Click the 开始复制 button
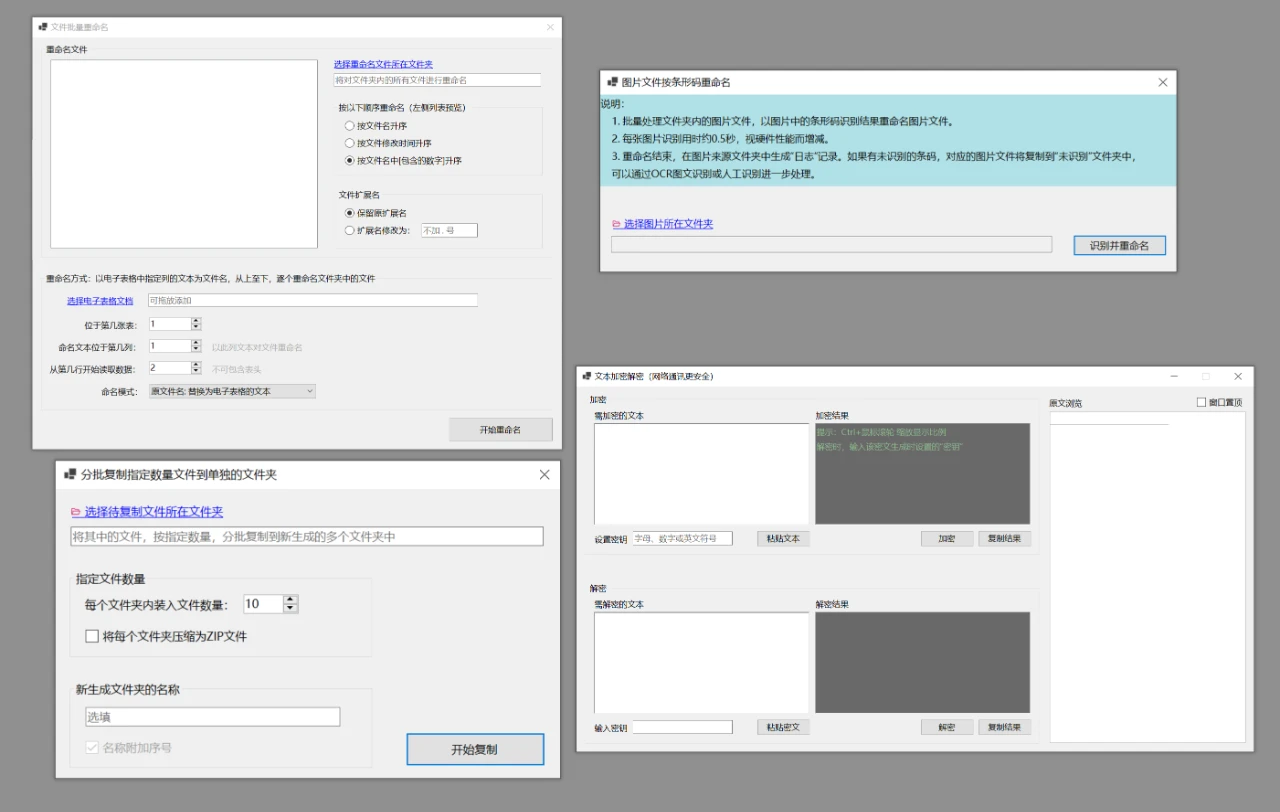The width and height of the screenshot is (1280, 812). point(475,749)
